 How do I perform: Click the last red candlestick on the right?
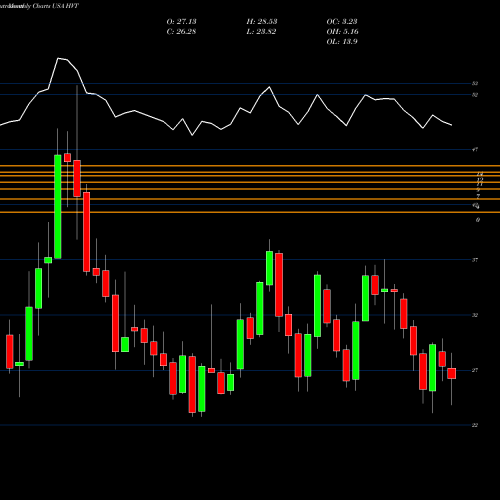coord(452,373)
